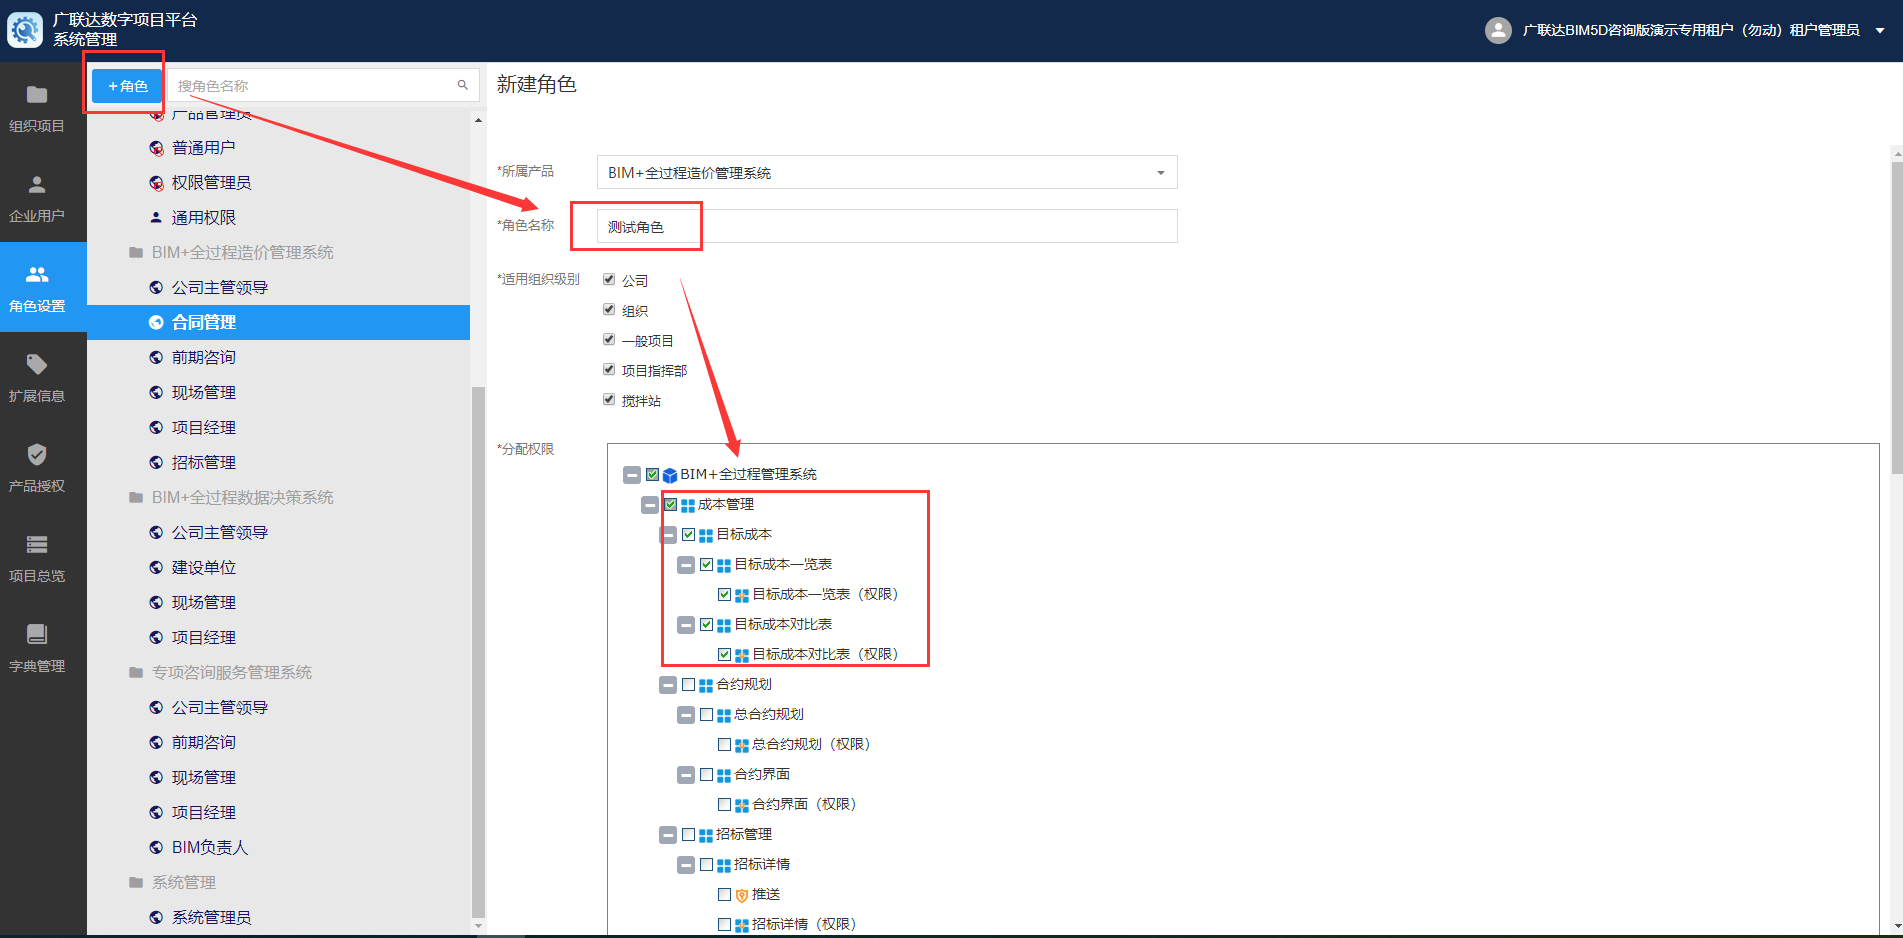Click the folder icon of BIM+全过程数据决策系统 group
The image size is (1903, 938).
coord(136,497)
